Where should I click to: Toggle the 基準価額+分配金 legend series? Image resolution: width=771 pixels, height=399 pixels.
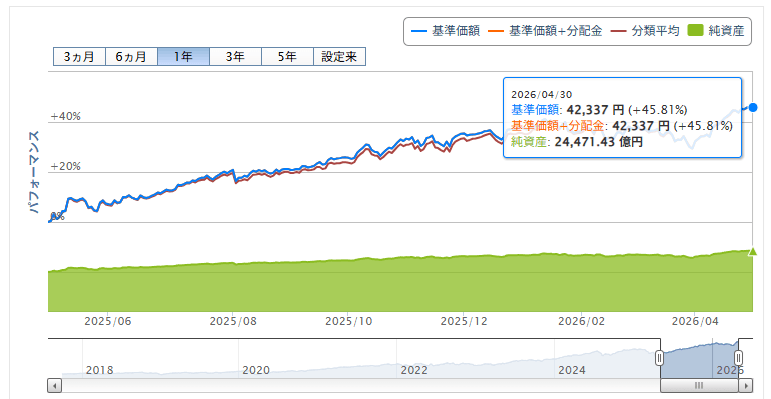coord(545,31)
